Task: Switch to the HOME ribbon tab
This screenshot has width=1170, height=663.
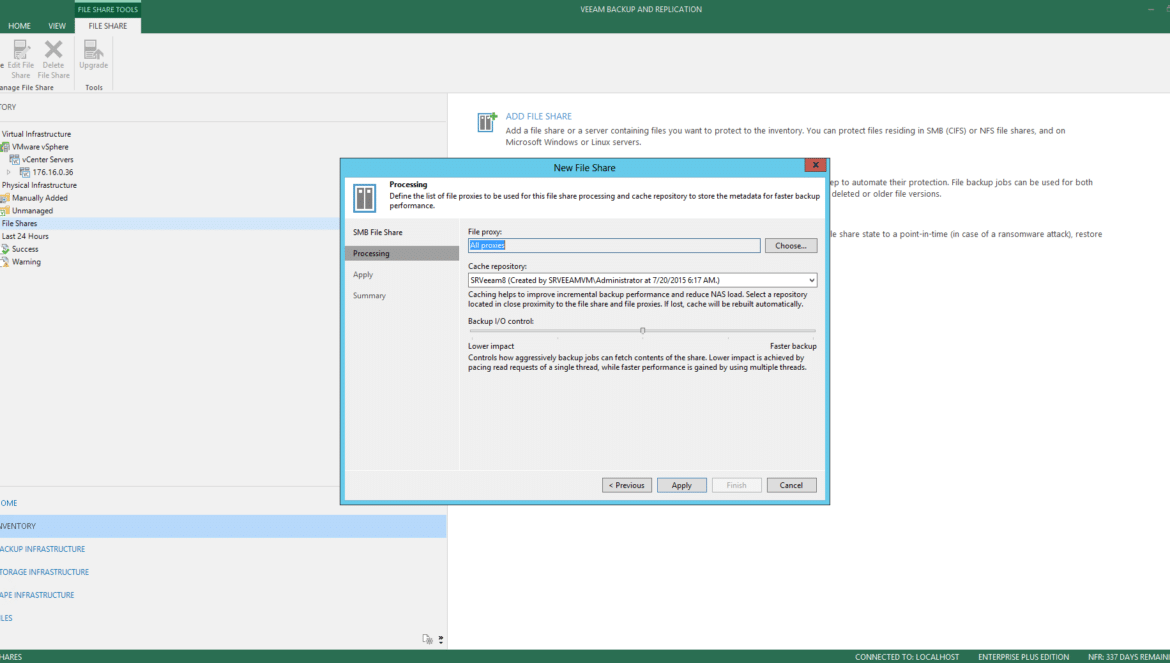Action: [x=19, y=26]
